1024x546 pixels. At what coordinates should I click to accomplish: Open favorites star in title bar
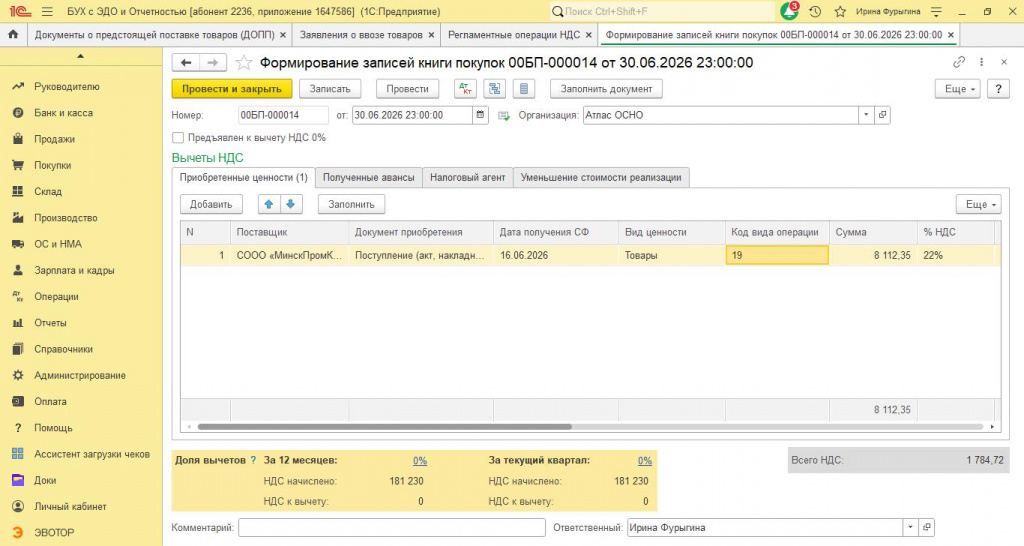point(840,12)
